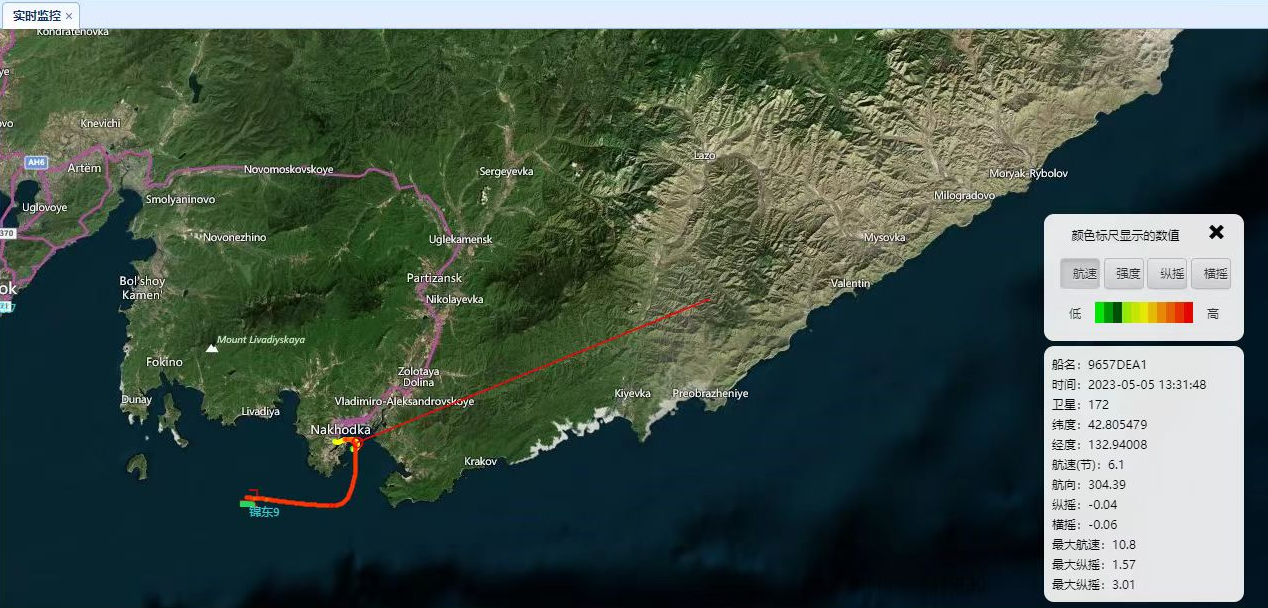Click the red end of color scale
The height and width of the screenshot is (608, 1268).
(1188, 313)
